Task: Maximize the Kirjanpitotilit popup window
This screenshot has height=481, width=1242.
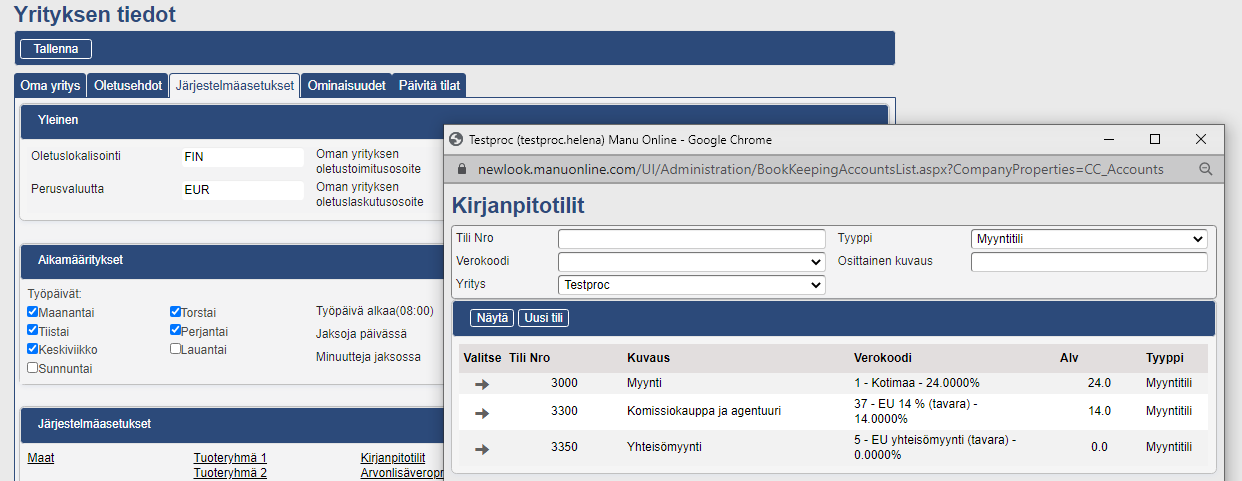Action: tap(1155, 139)
